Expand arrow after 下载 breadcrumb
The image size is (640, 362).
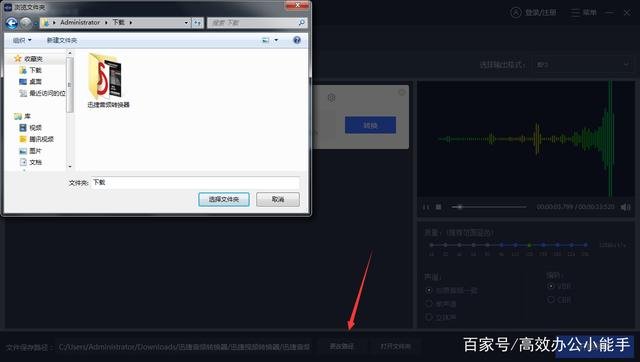tap(131, 23)
